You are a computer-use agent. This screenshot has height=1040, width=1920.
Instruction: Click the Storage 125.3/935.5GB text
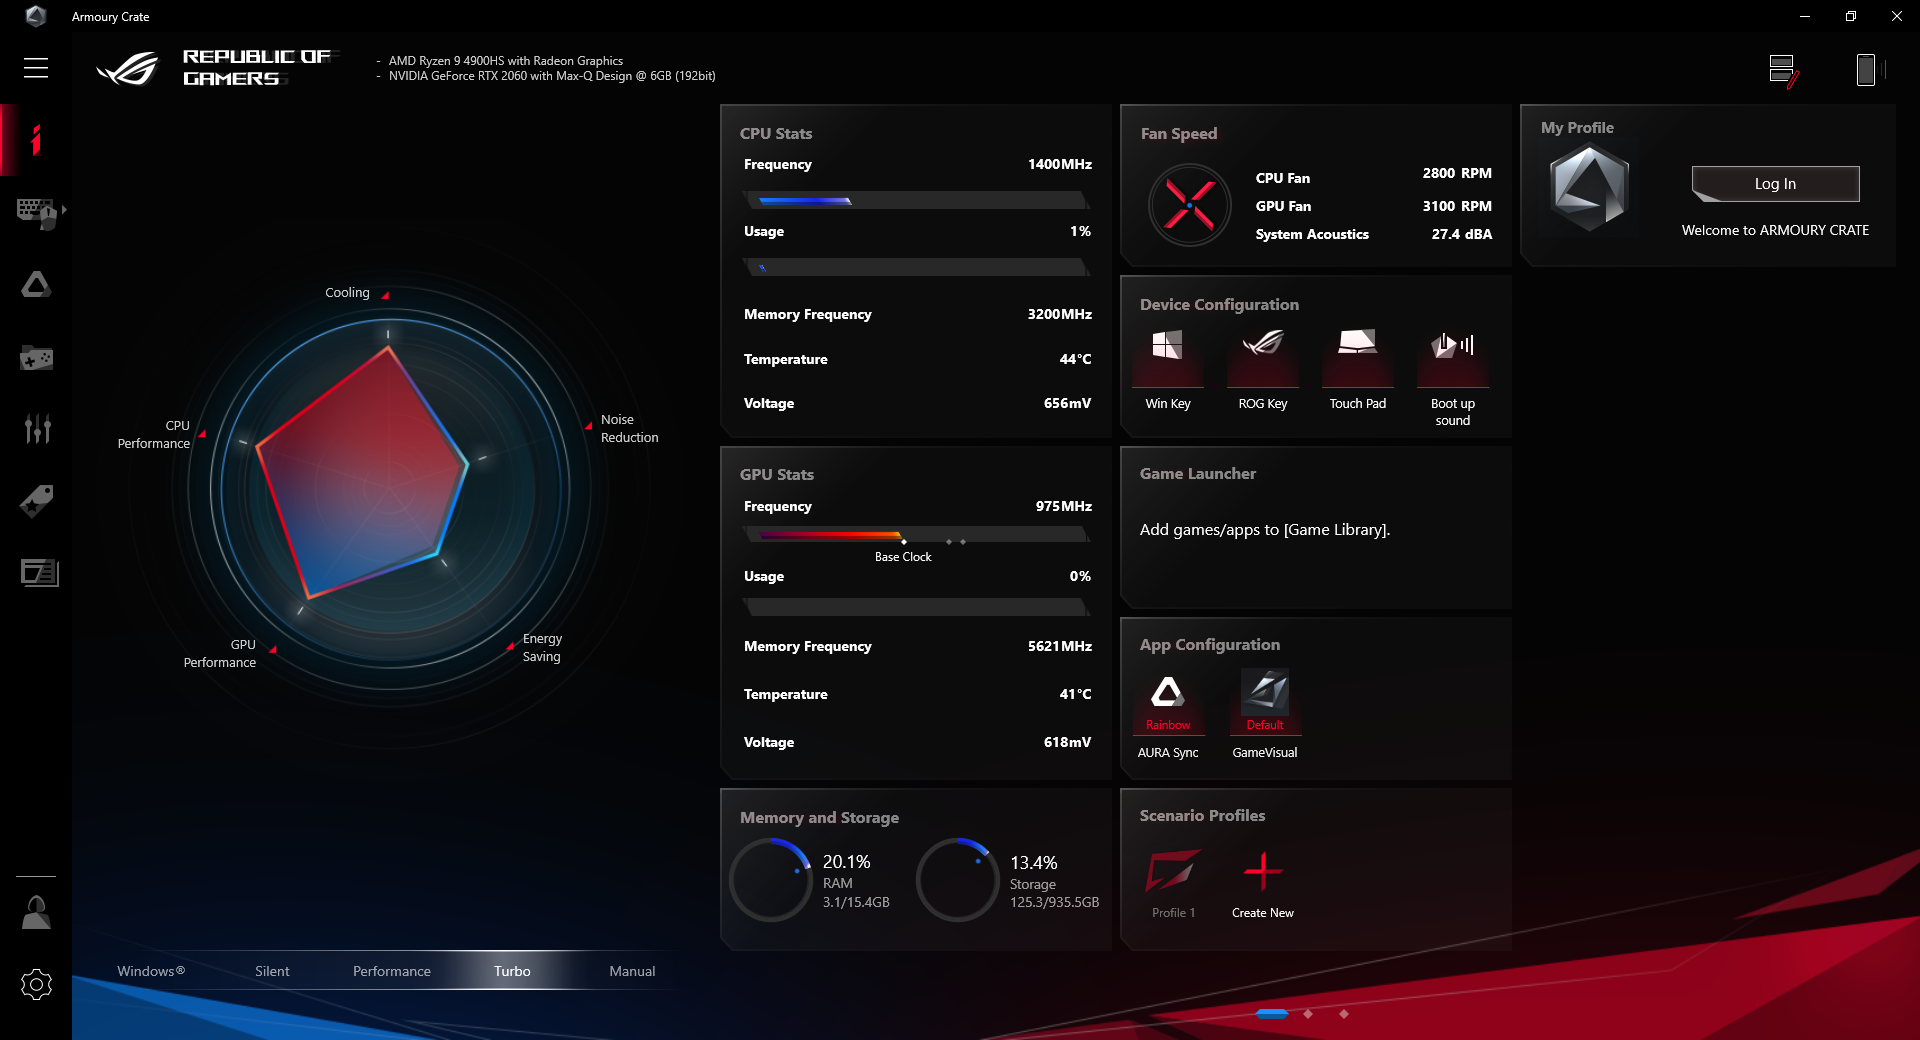pyautogui.click(x=1054, y=902)
